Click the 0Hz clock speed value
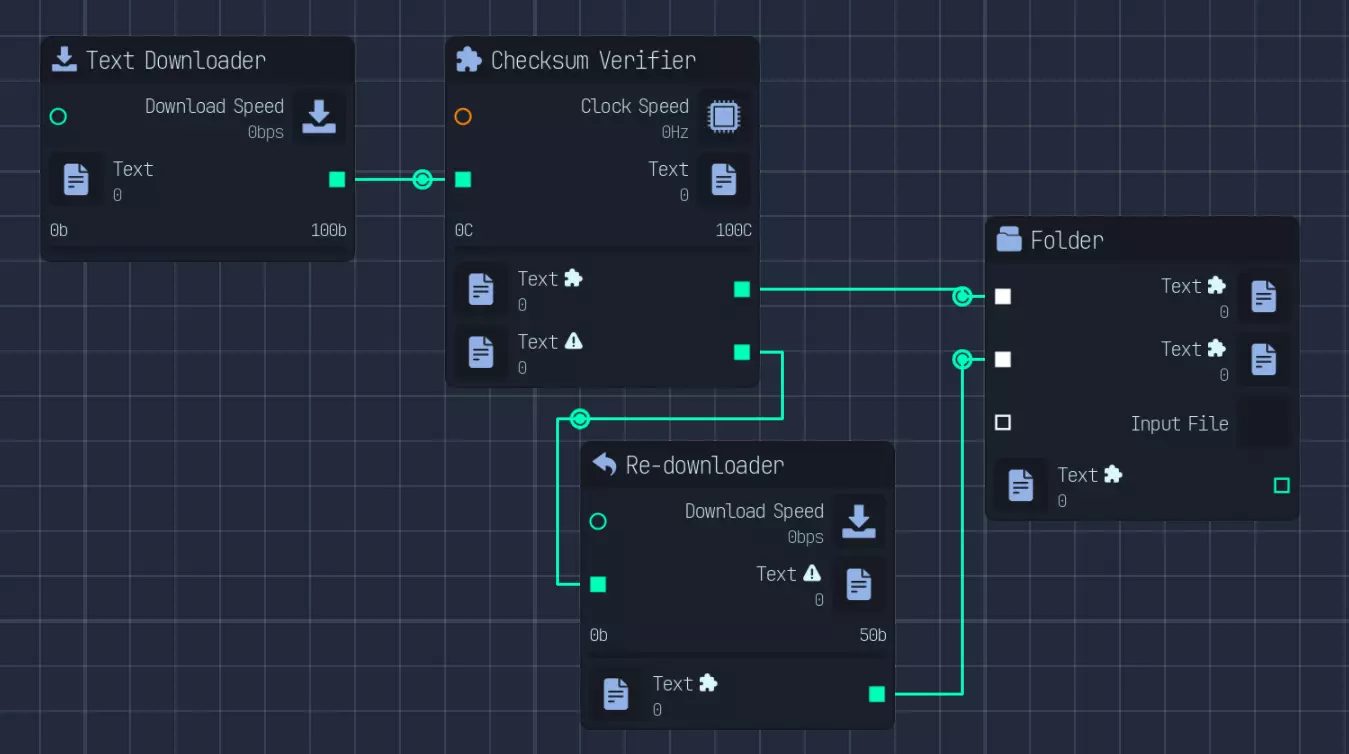Viewport: 1349px width, 754px height. [x=675, y=132]
